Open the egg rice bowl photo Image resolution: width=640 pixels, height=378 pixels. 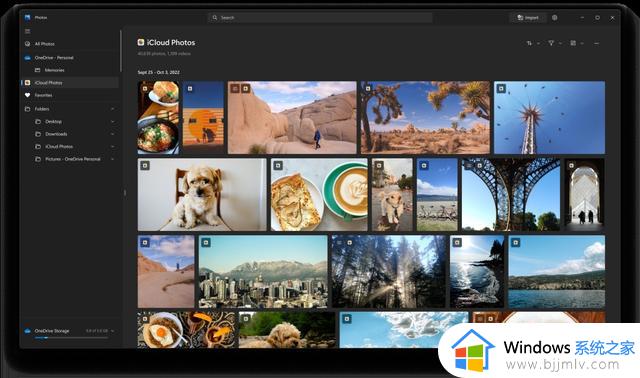186,330
